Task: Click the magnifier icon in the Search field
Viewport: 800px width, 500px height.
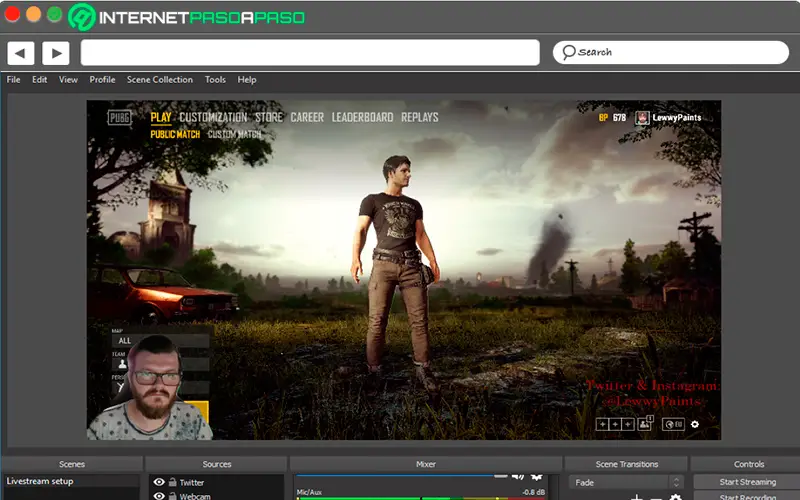Action: click(568, 52)
